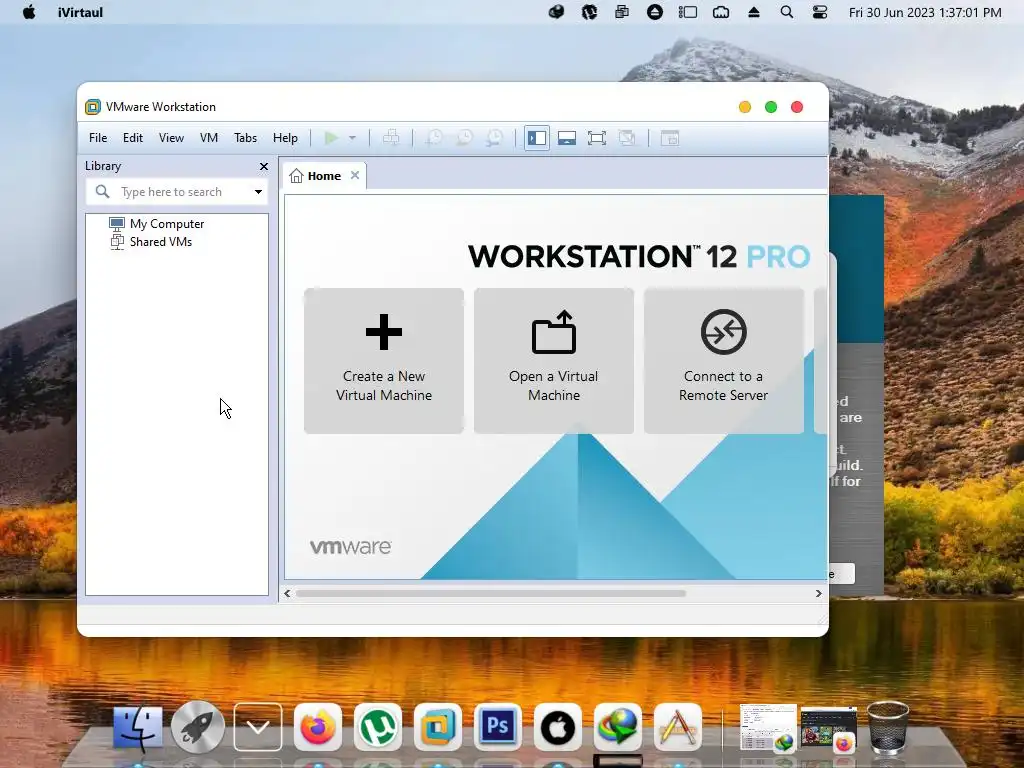The width and height of the screenshot is (1024, 768).
Task: Click the VMware Workstation title bar icon
Action: [93, 107]
